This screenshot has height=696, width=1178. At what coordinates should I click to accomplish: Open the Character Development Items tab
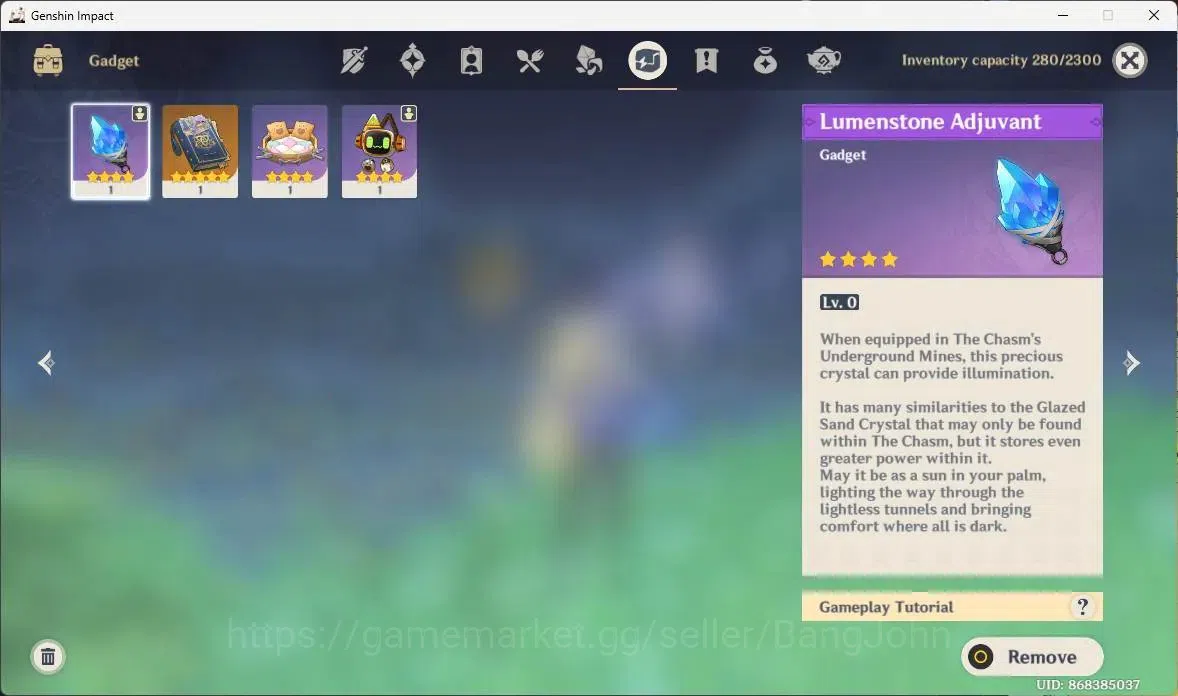pyautogui.click(x=471, y=61)
